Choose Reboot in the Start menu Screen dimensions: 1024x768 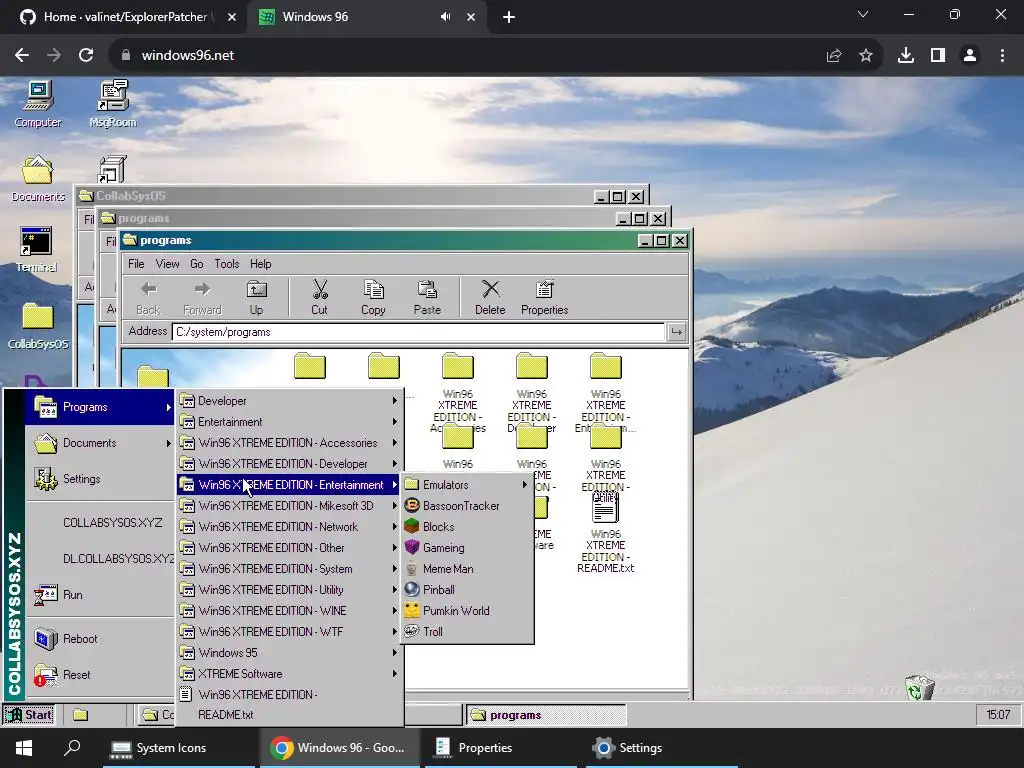[100, 638]
